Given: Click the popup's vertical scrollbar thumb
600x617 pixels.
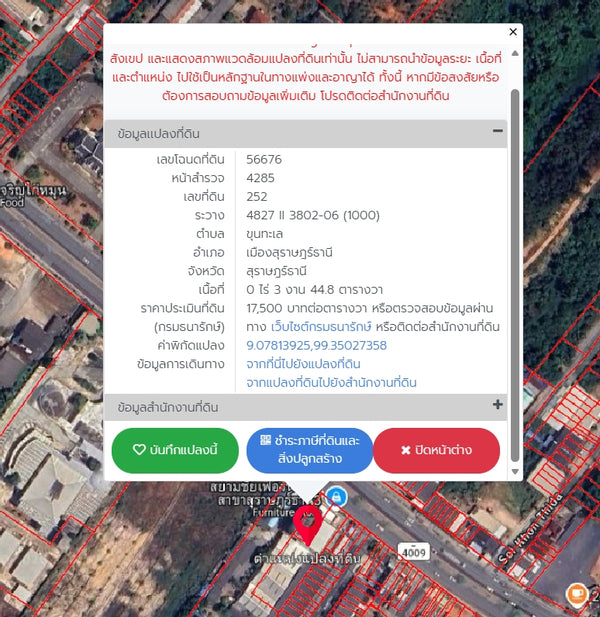Looking at the screenshot, I should click(515, 275).
